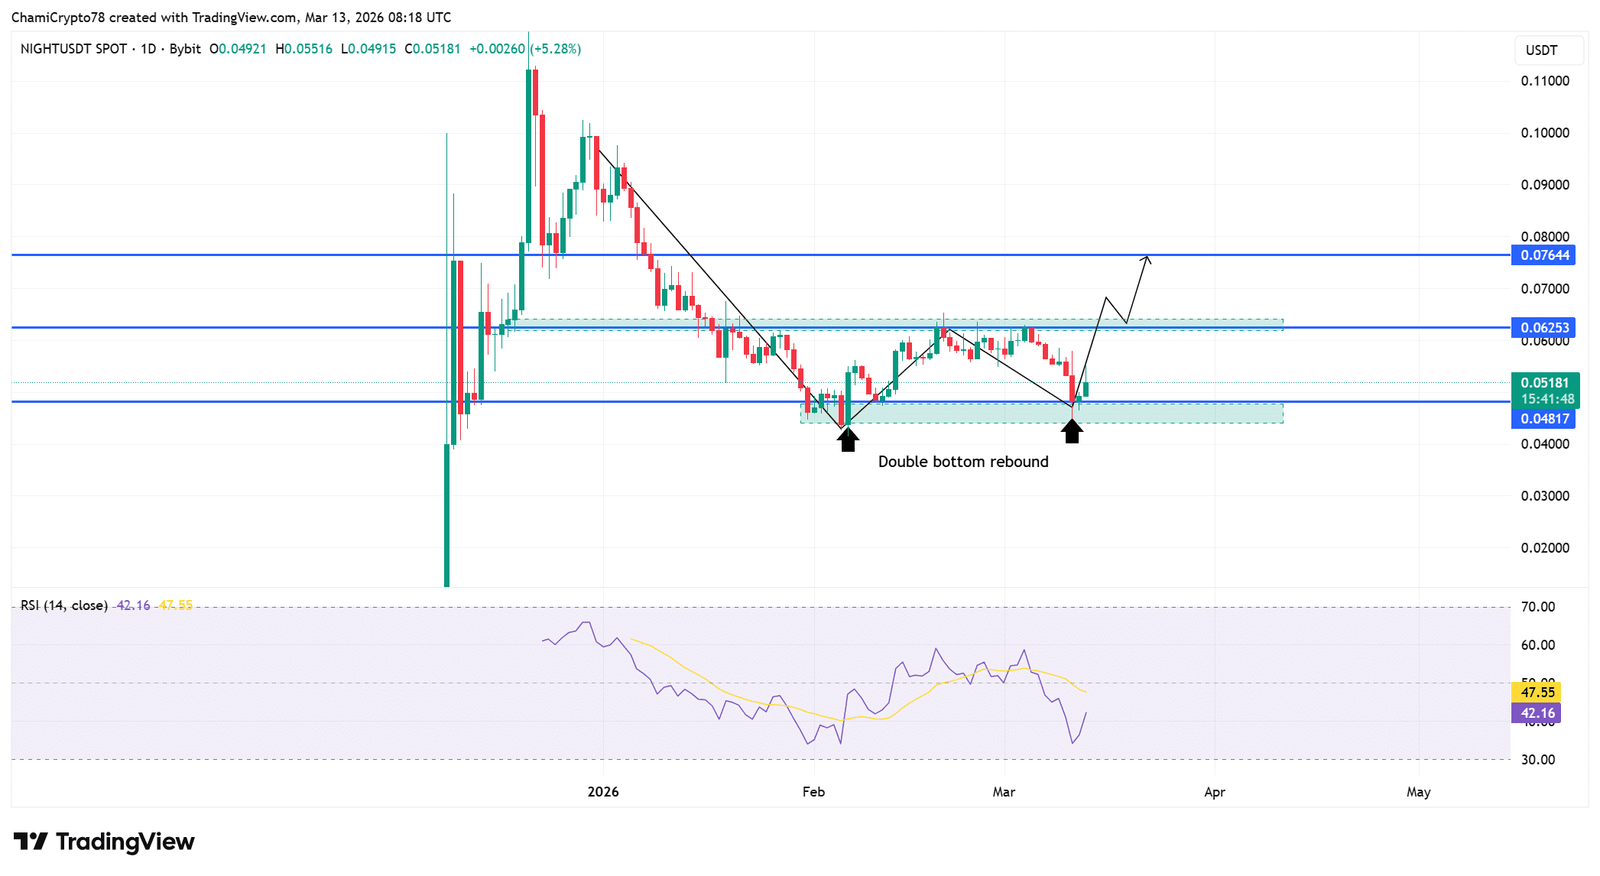Select the 0.04817 blue price label
The width and height of the screenshot is (1600, 876).
coord(1545,419)
